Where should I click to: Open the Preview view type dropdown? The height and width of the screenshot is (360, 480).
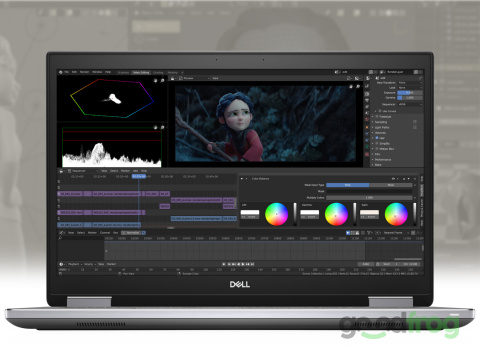pos(194,78)
